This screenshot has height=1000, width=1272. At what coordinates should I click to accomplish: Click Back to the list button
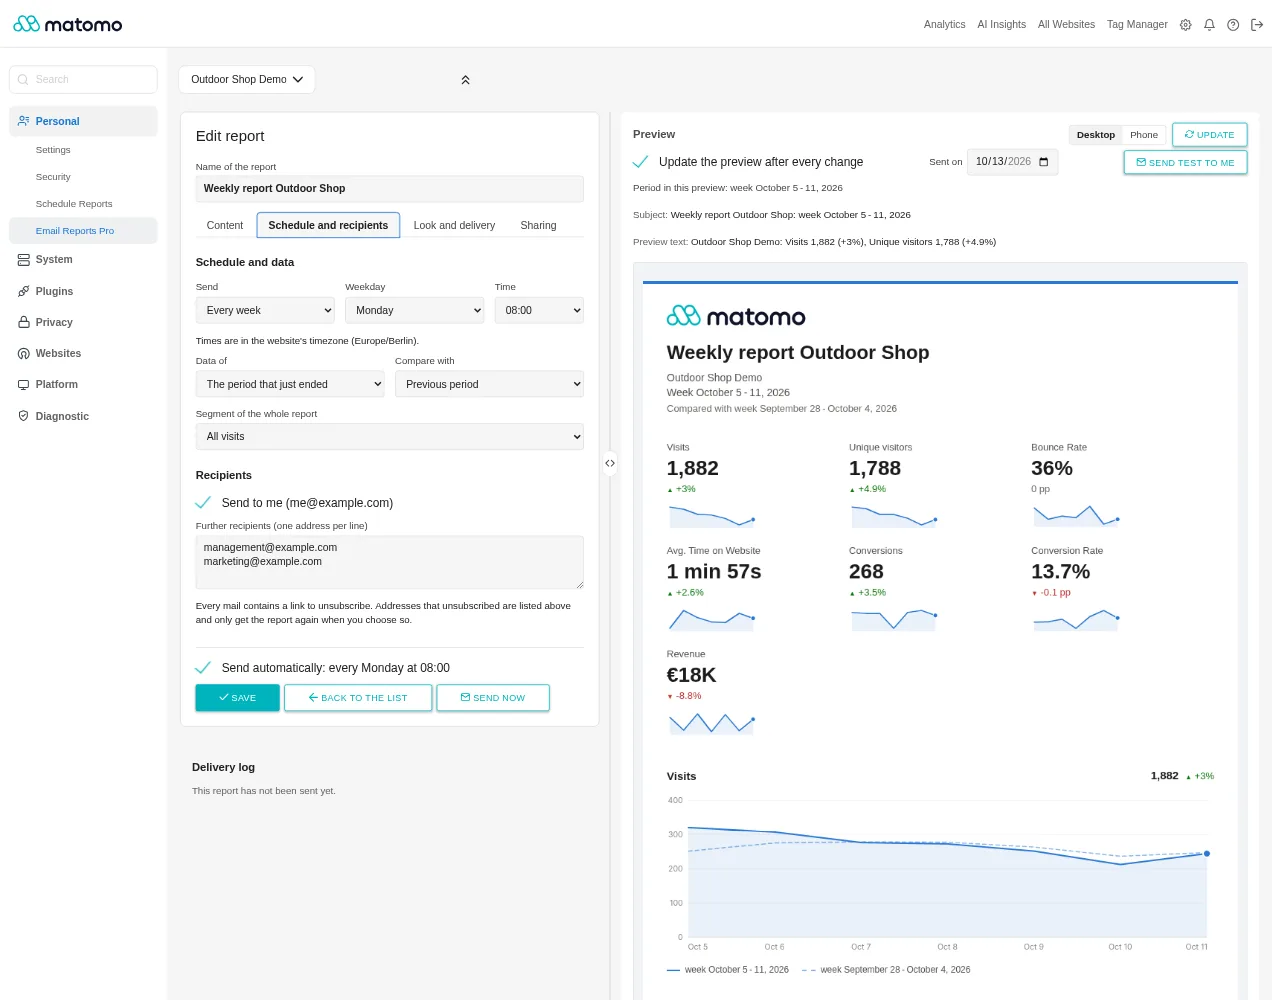click(x=358, y=698)
